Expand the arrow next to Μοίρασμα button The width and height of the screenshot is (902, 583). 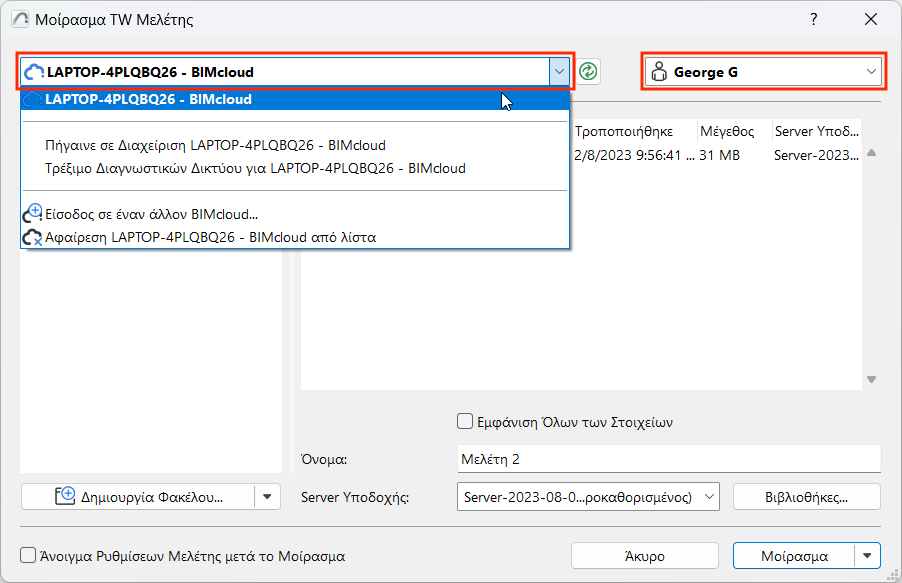click(x=869, y=556)
